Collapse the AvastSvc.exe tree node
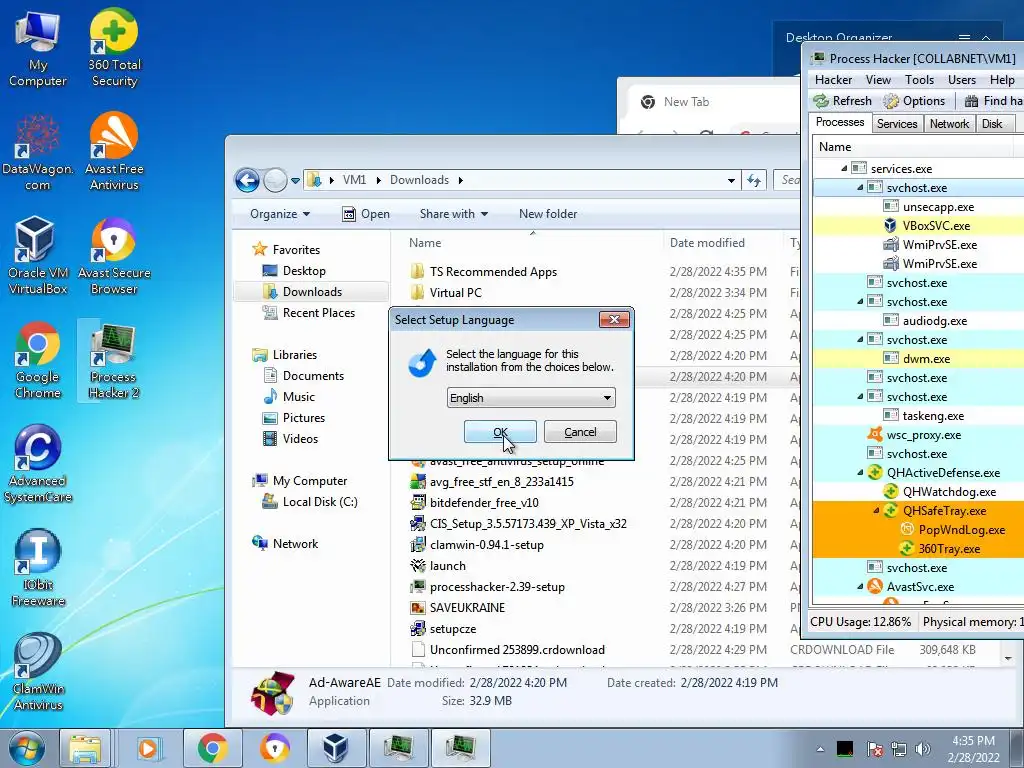The image size is (1024, 768). 860,586
